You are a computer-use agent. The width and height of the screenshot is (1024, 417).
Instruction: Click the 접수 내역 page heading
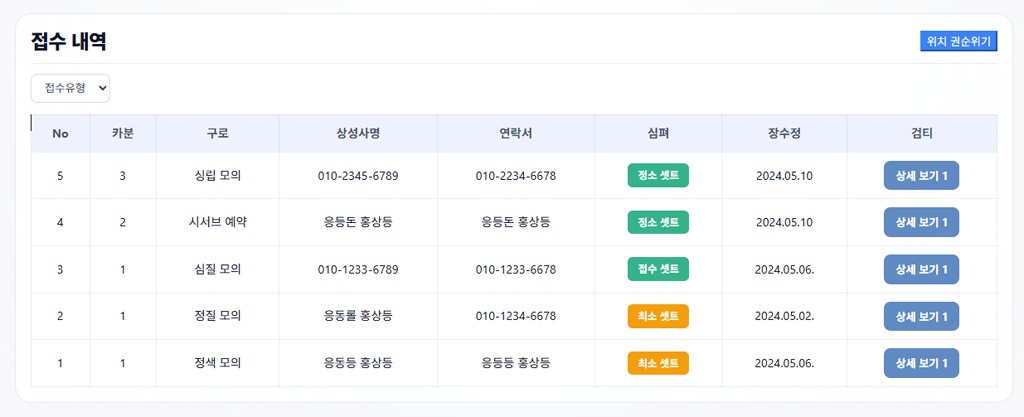(x=69, y=42)
